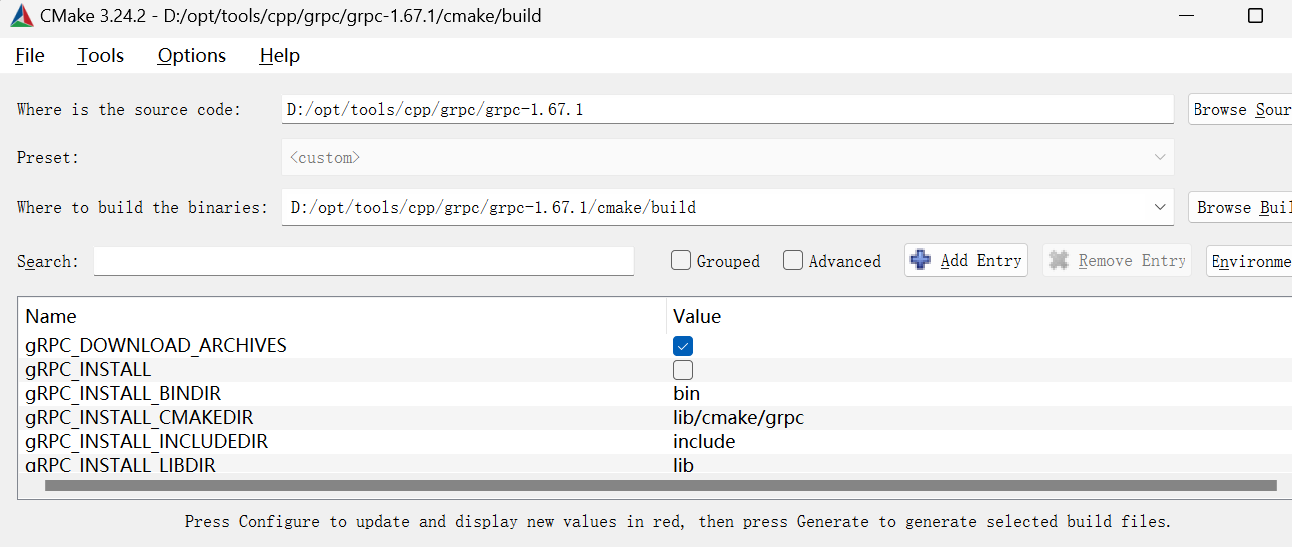Expand the Preset dropdown
1292x547 pixels.
tap(1160, 158)
